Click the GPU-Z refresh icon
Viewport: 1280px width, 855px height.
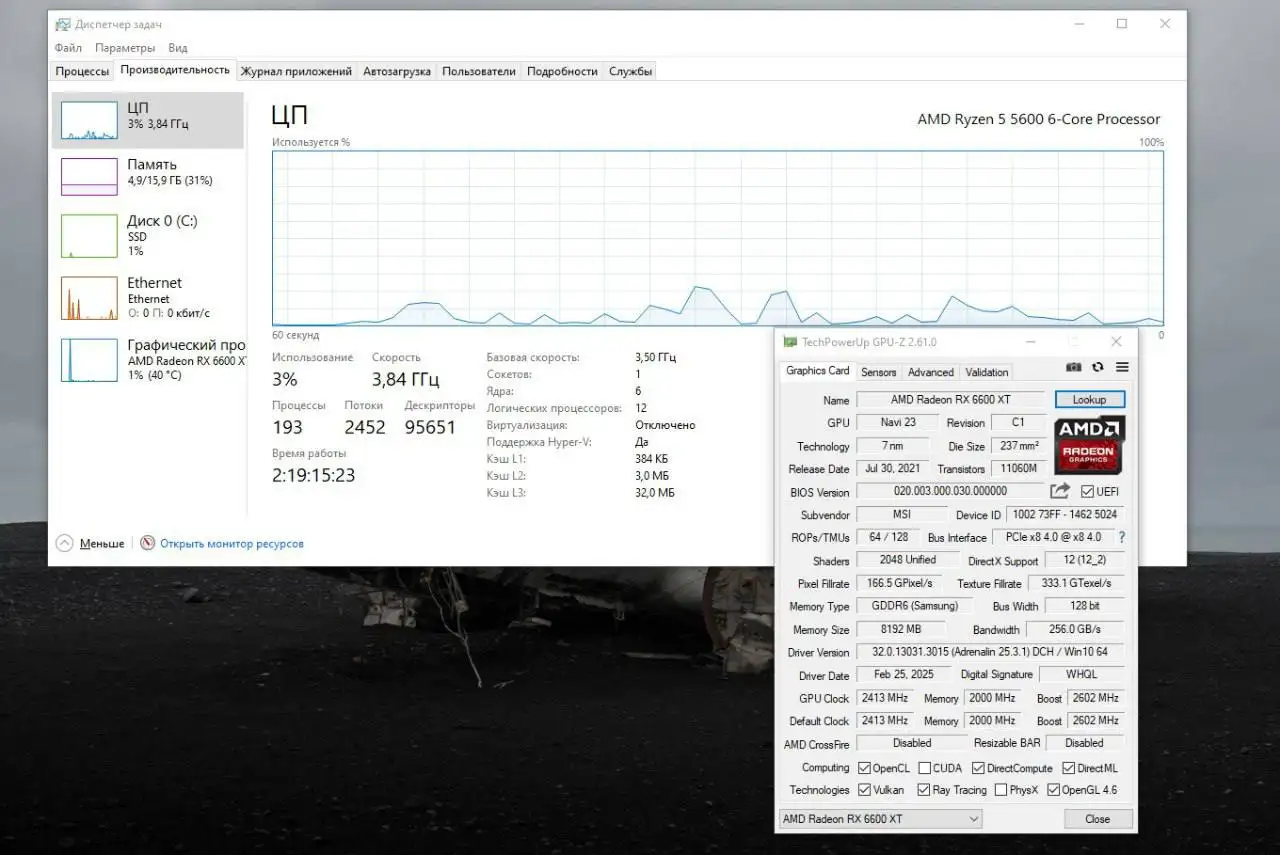point(1098,368)
